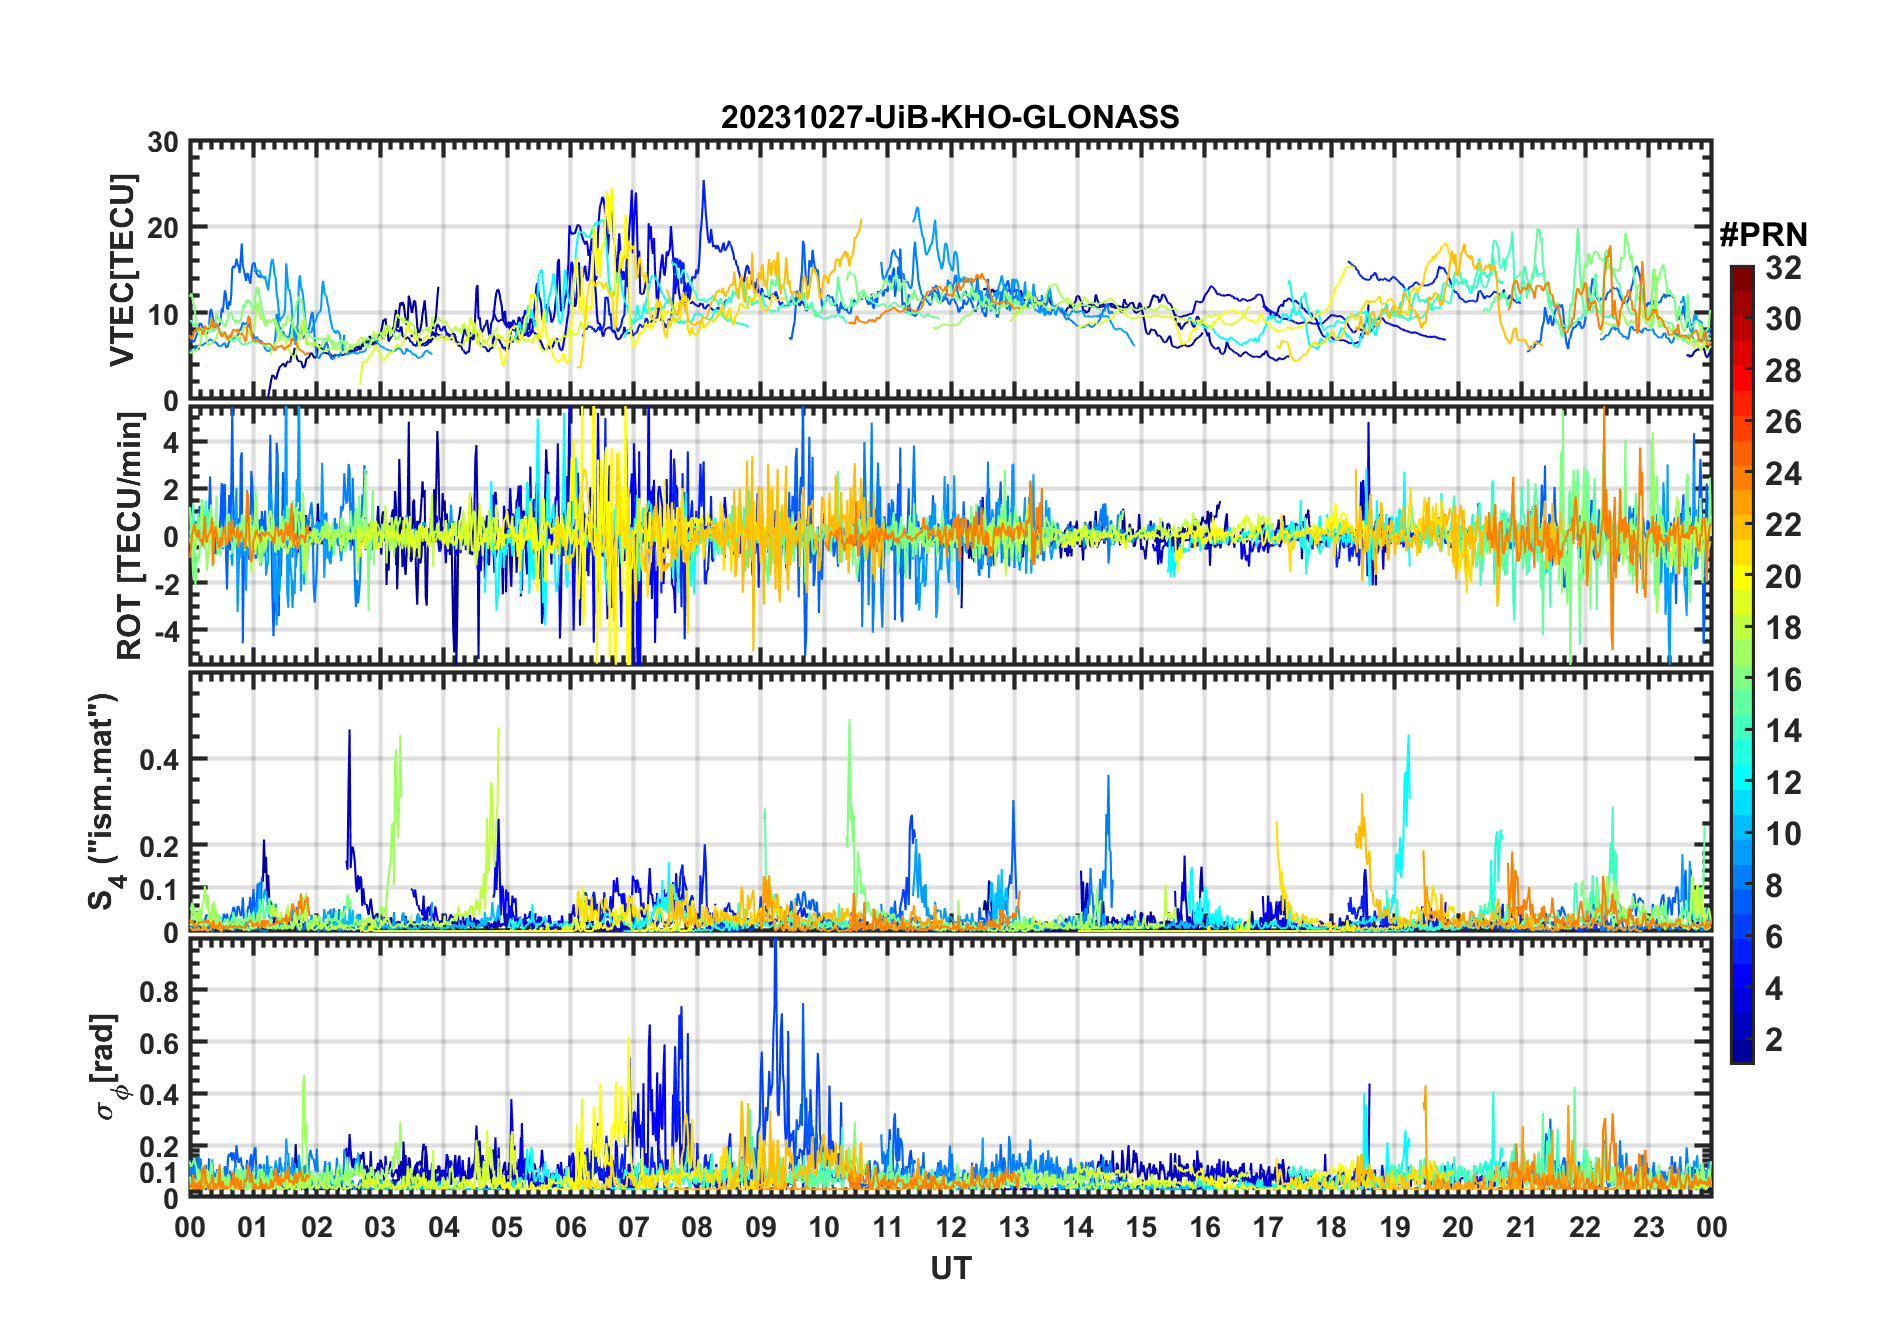Select the 2 tick on the PRN colorbar

coord(1774,1040)
